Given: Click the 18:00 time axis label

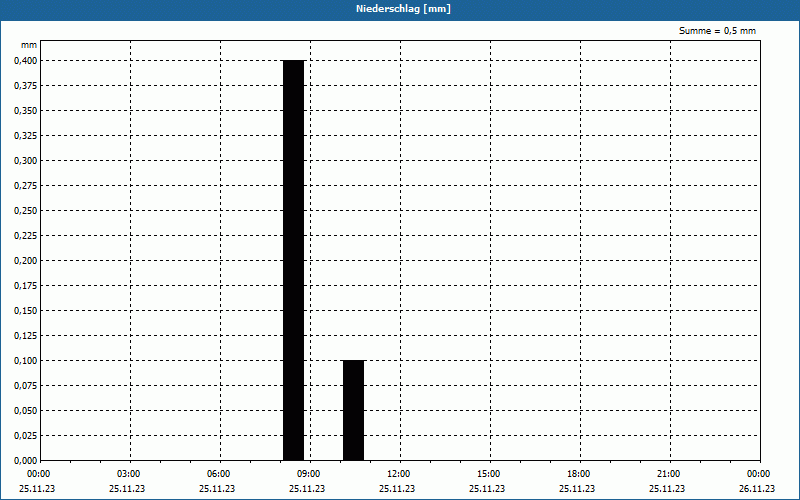Looking at the screenshot, I should click(579, 474).
